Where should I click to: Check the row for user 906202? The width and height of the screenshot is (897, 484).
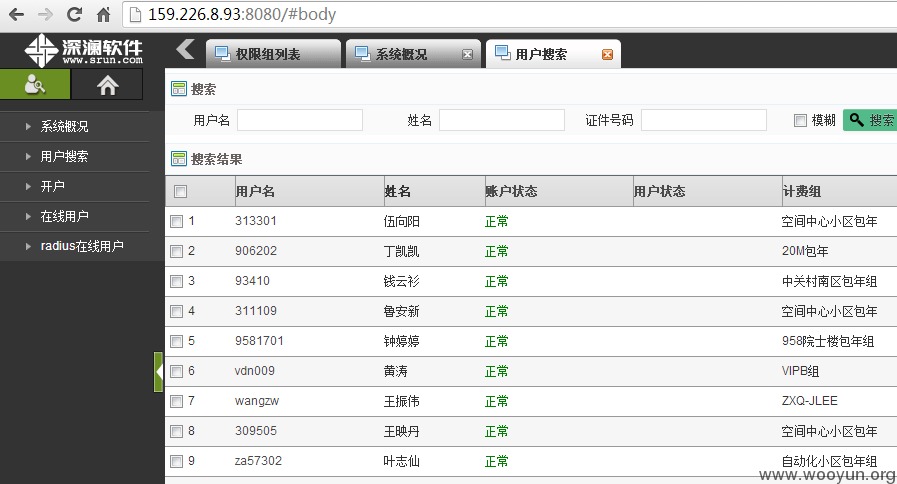pyautogui.click(x=177, y=251)
